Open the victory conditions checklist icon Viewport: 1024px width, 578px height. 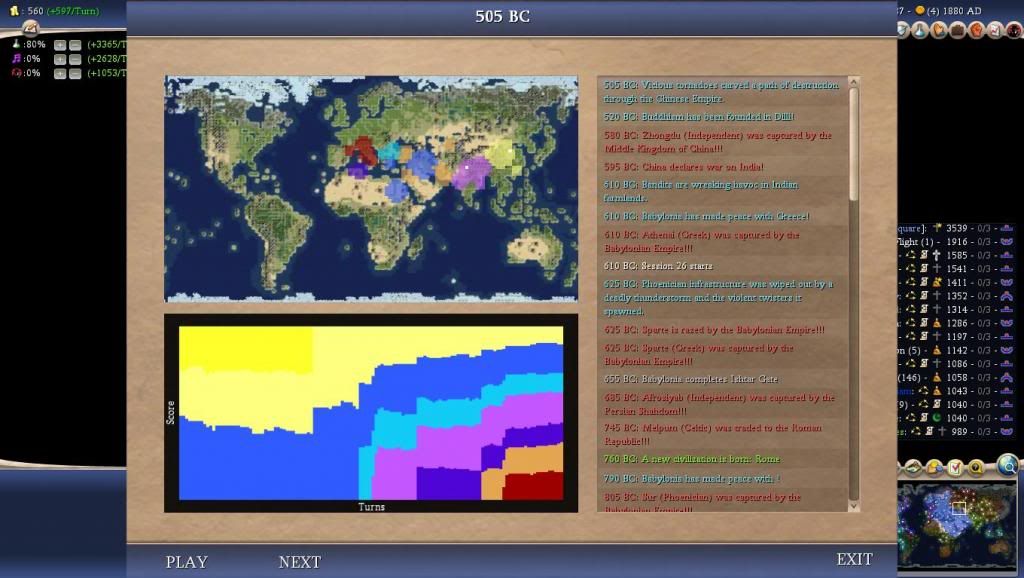click(995, 29)
